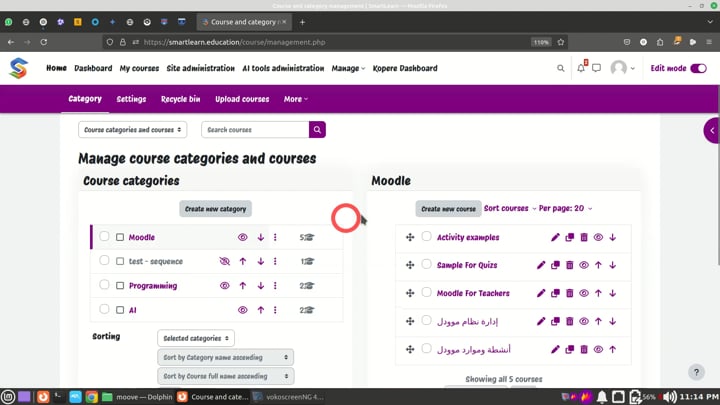Show the hidden test - sequence category
The height and width of the screenshot is (405, 720).
[225, 261]
